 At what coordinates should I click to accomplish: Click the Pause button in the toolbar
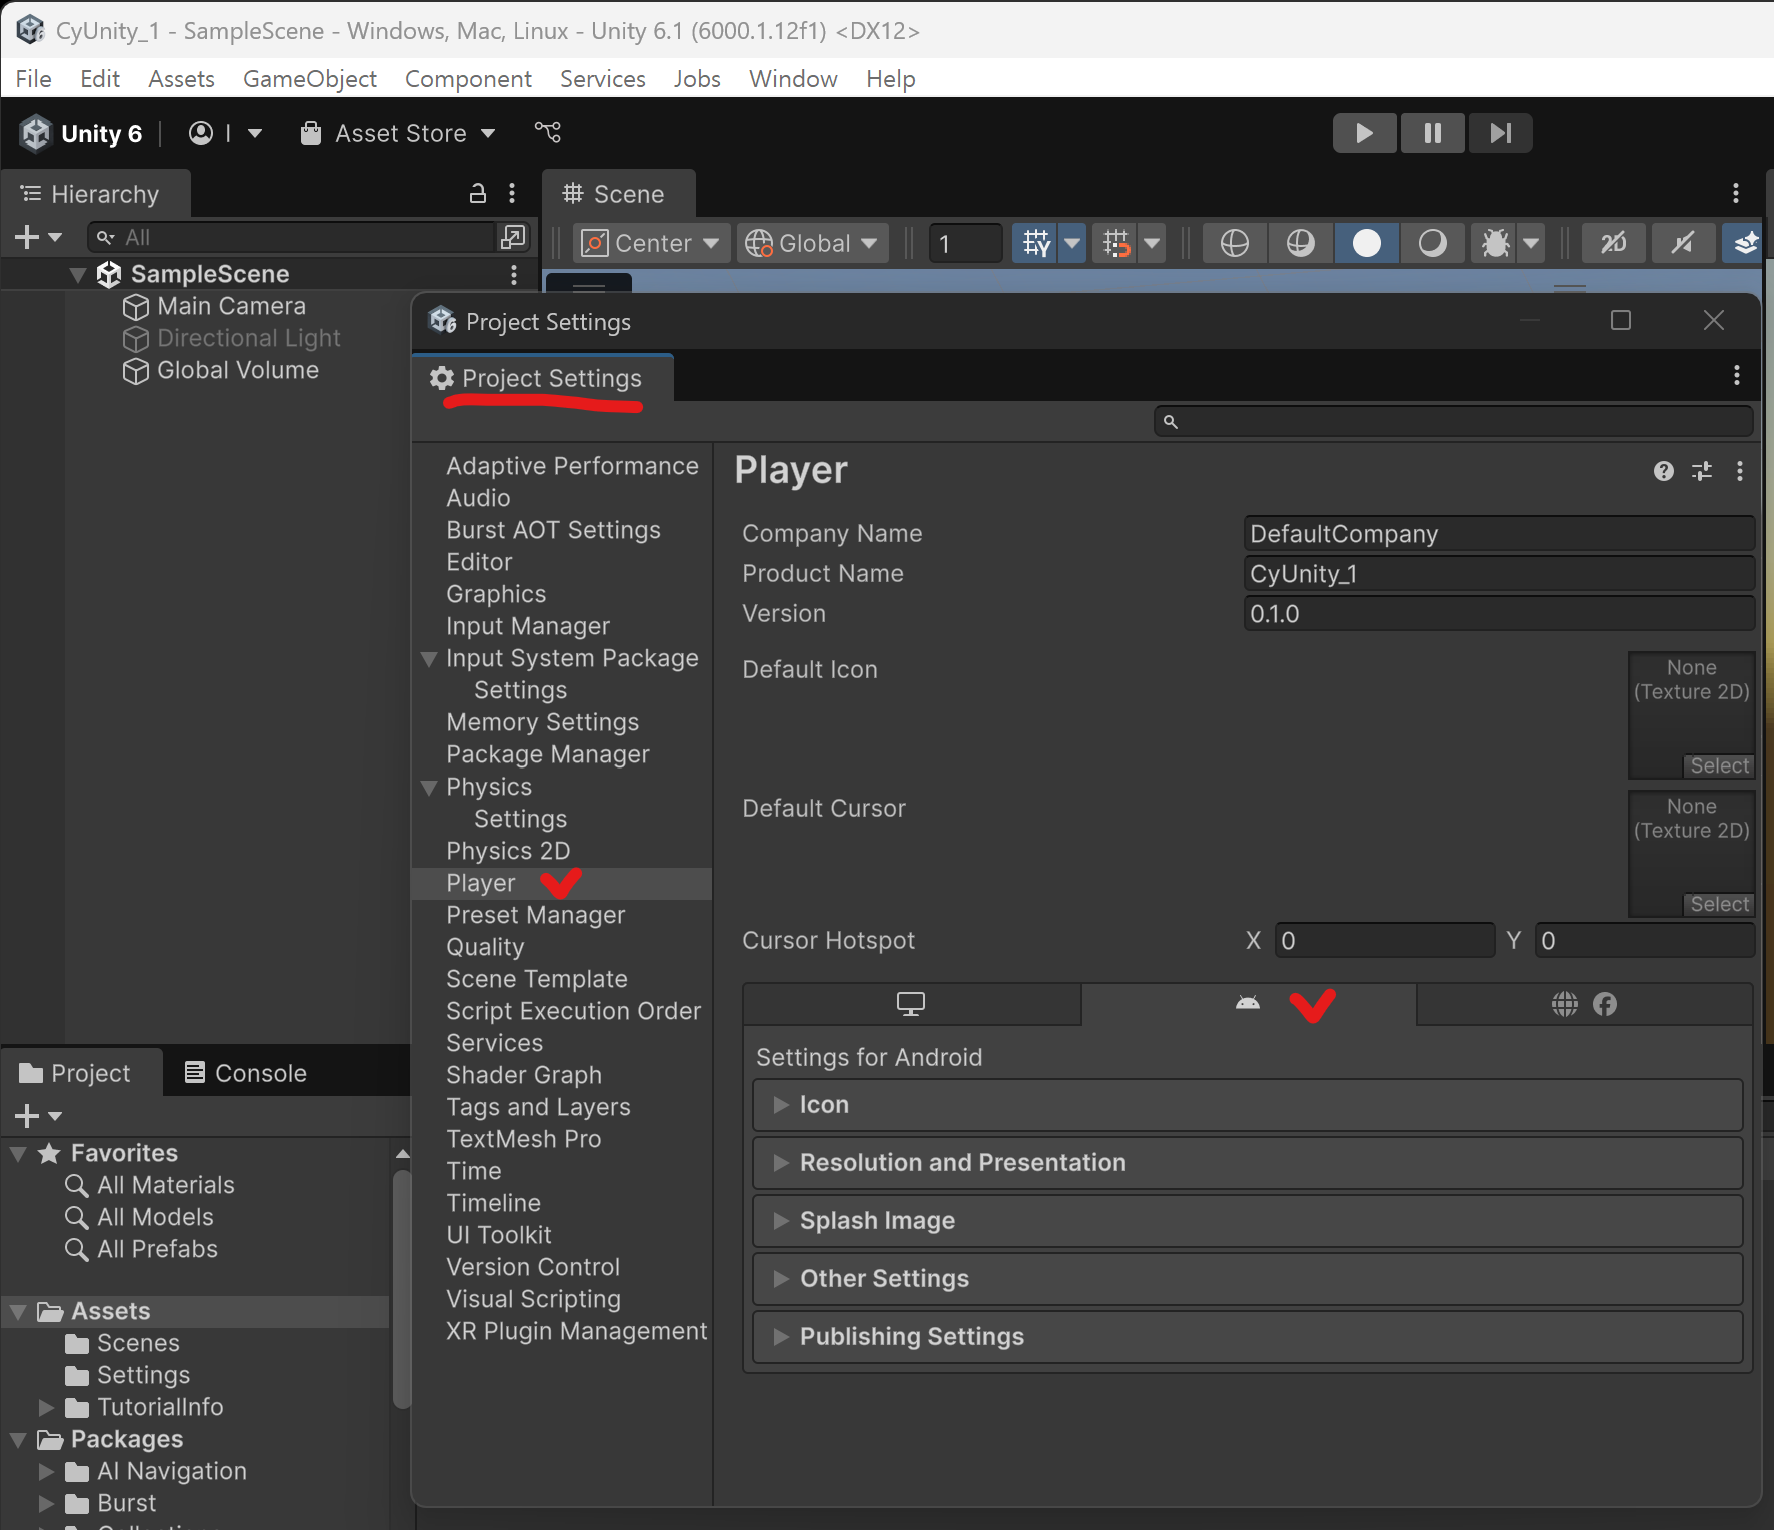(x=1432, y=133)
